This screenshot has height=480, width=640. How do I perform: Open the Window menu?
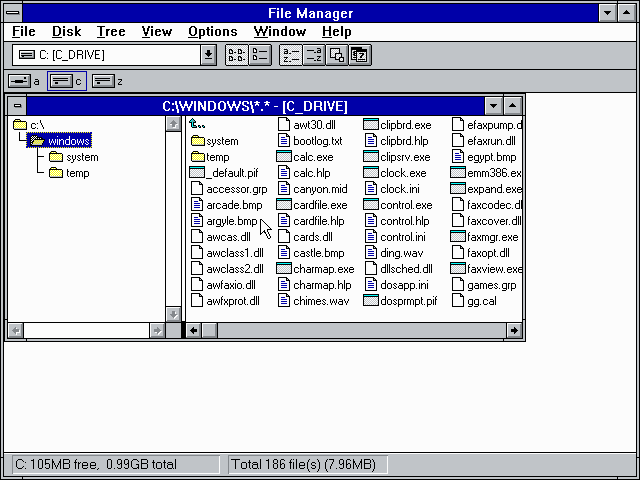point(280,31)
